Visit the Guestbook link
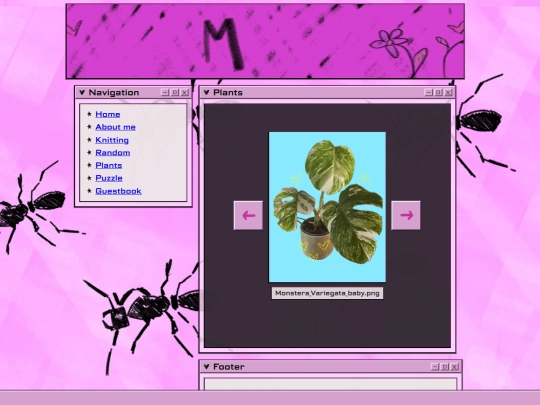The width and height of the screenshot is (540, 405). 118,191
